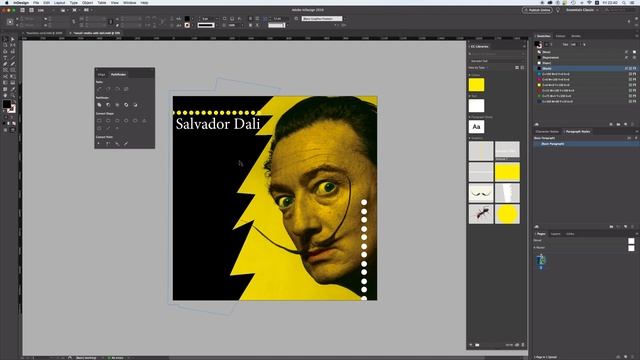Image resolution: width=640 pixels, height=360 pixels.
Task: Select the Basic Paragraph style row
Action: pos(586,144)
